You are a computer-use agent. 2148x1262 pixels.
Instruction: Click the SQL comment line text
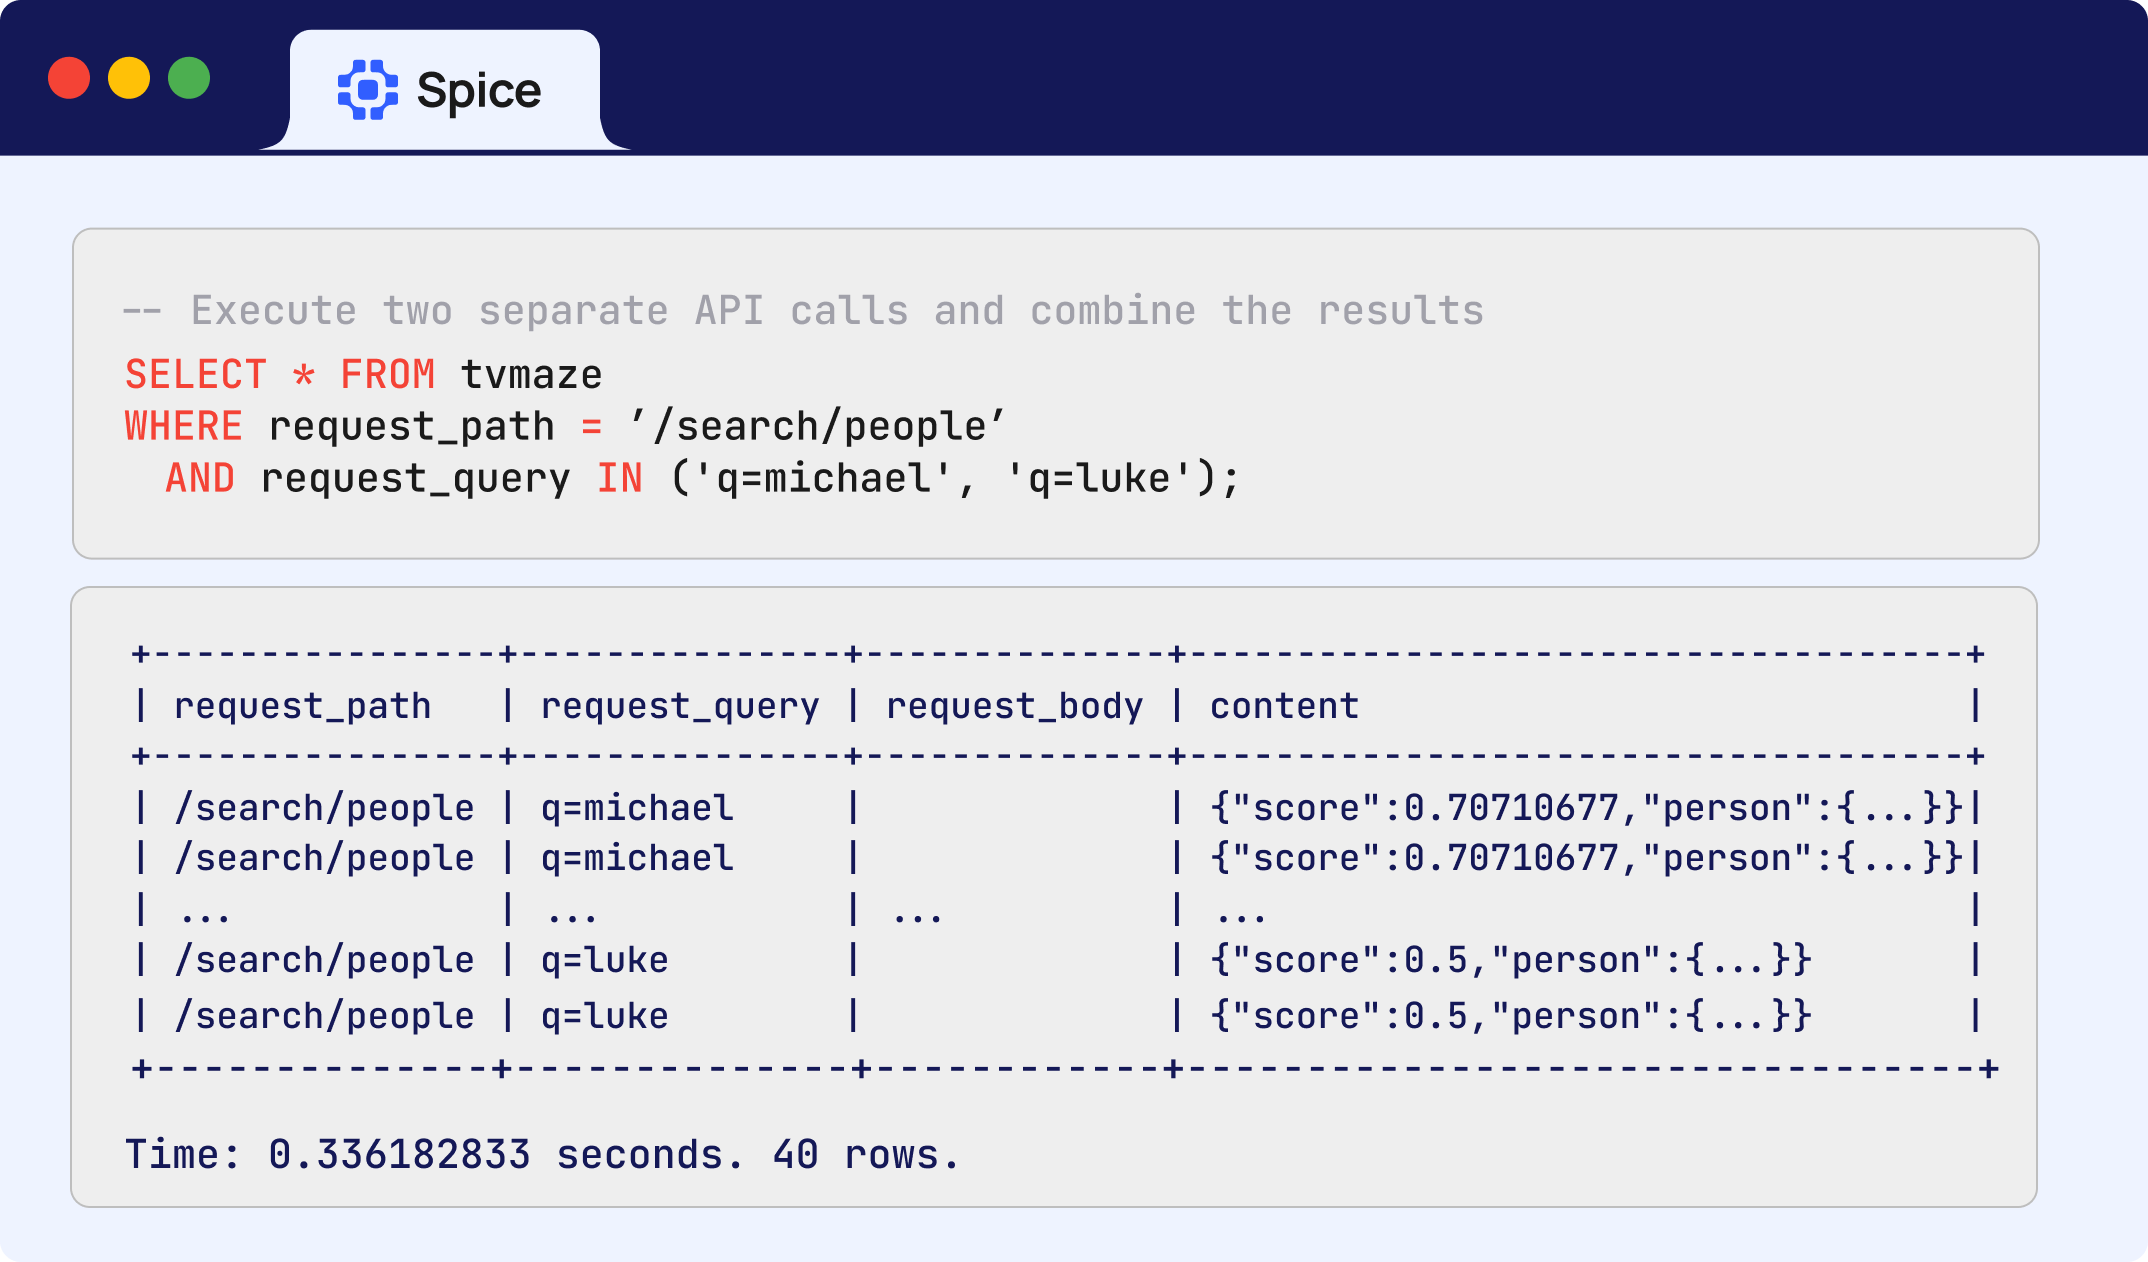click(x=803, y=311)
